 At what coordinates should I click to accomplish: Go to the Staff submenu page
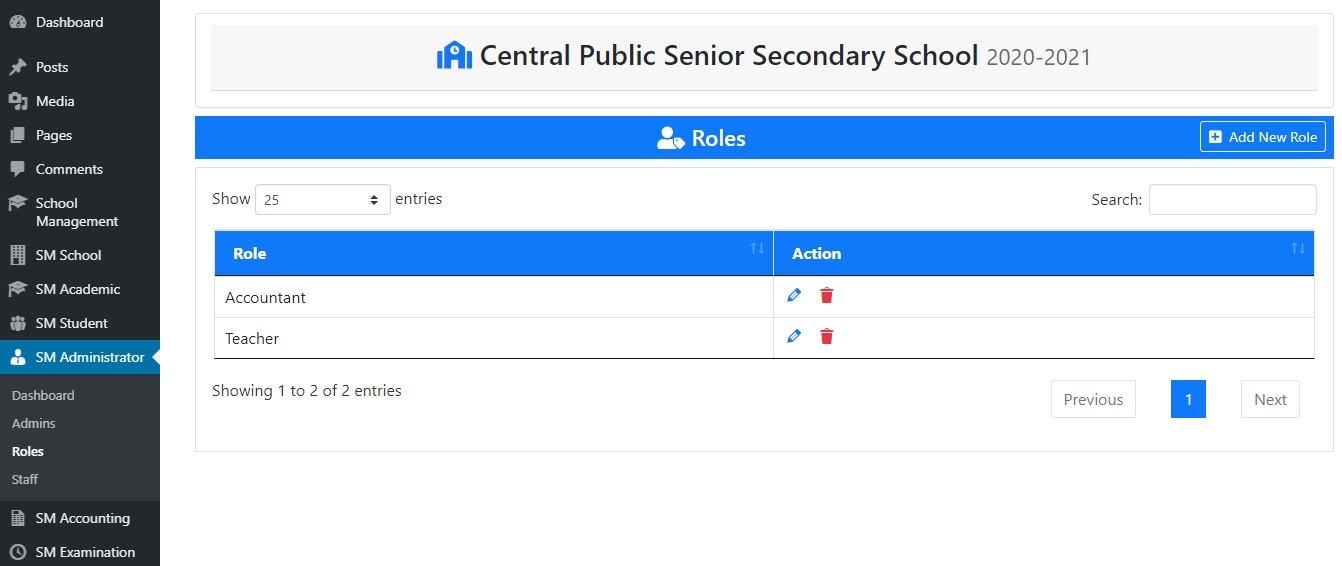(25, 479)
